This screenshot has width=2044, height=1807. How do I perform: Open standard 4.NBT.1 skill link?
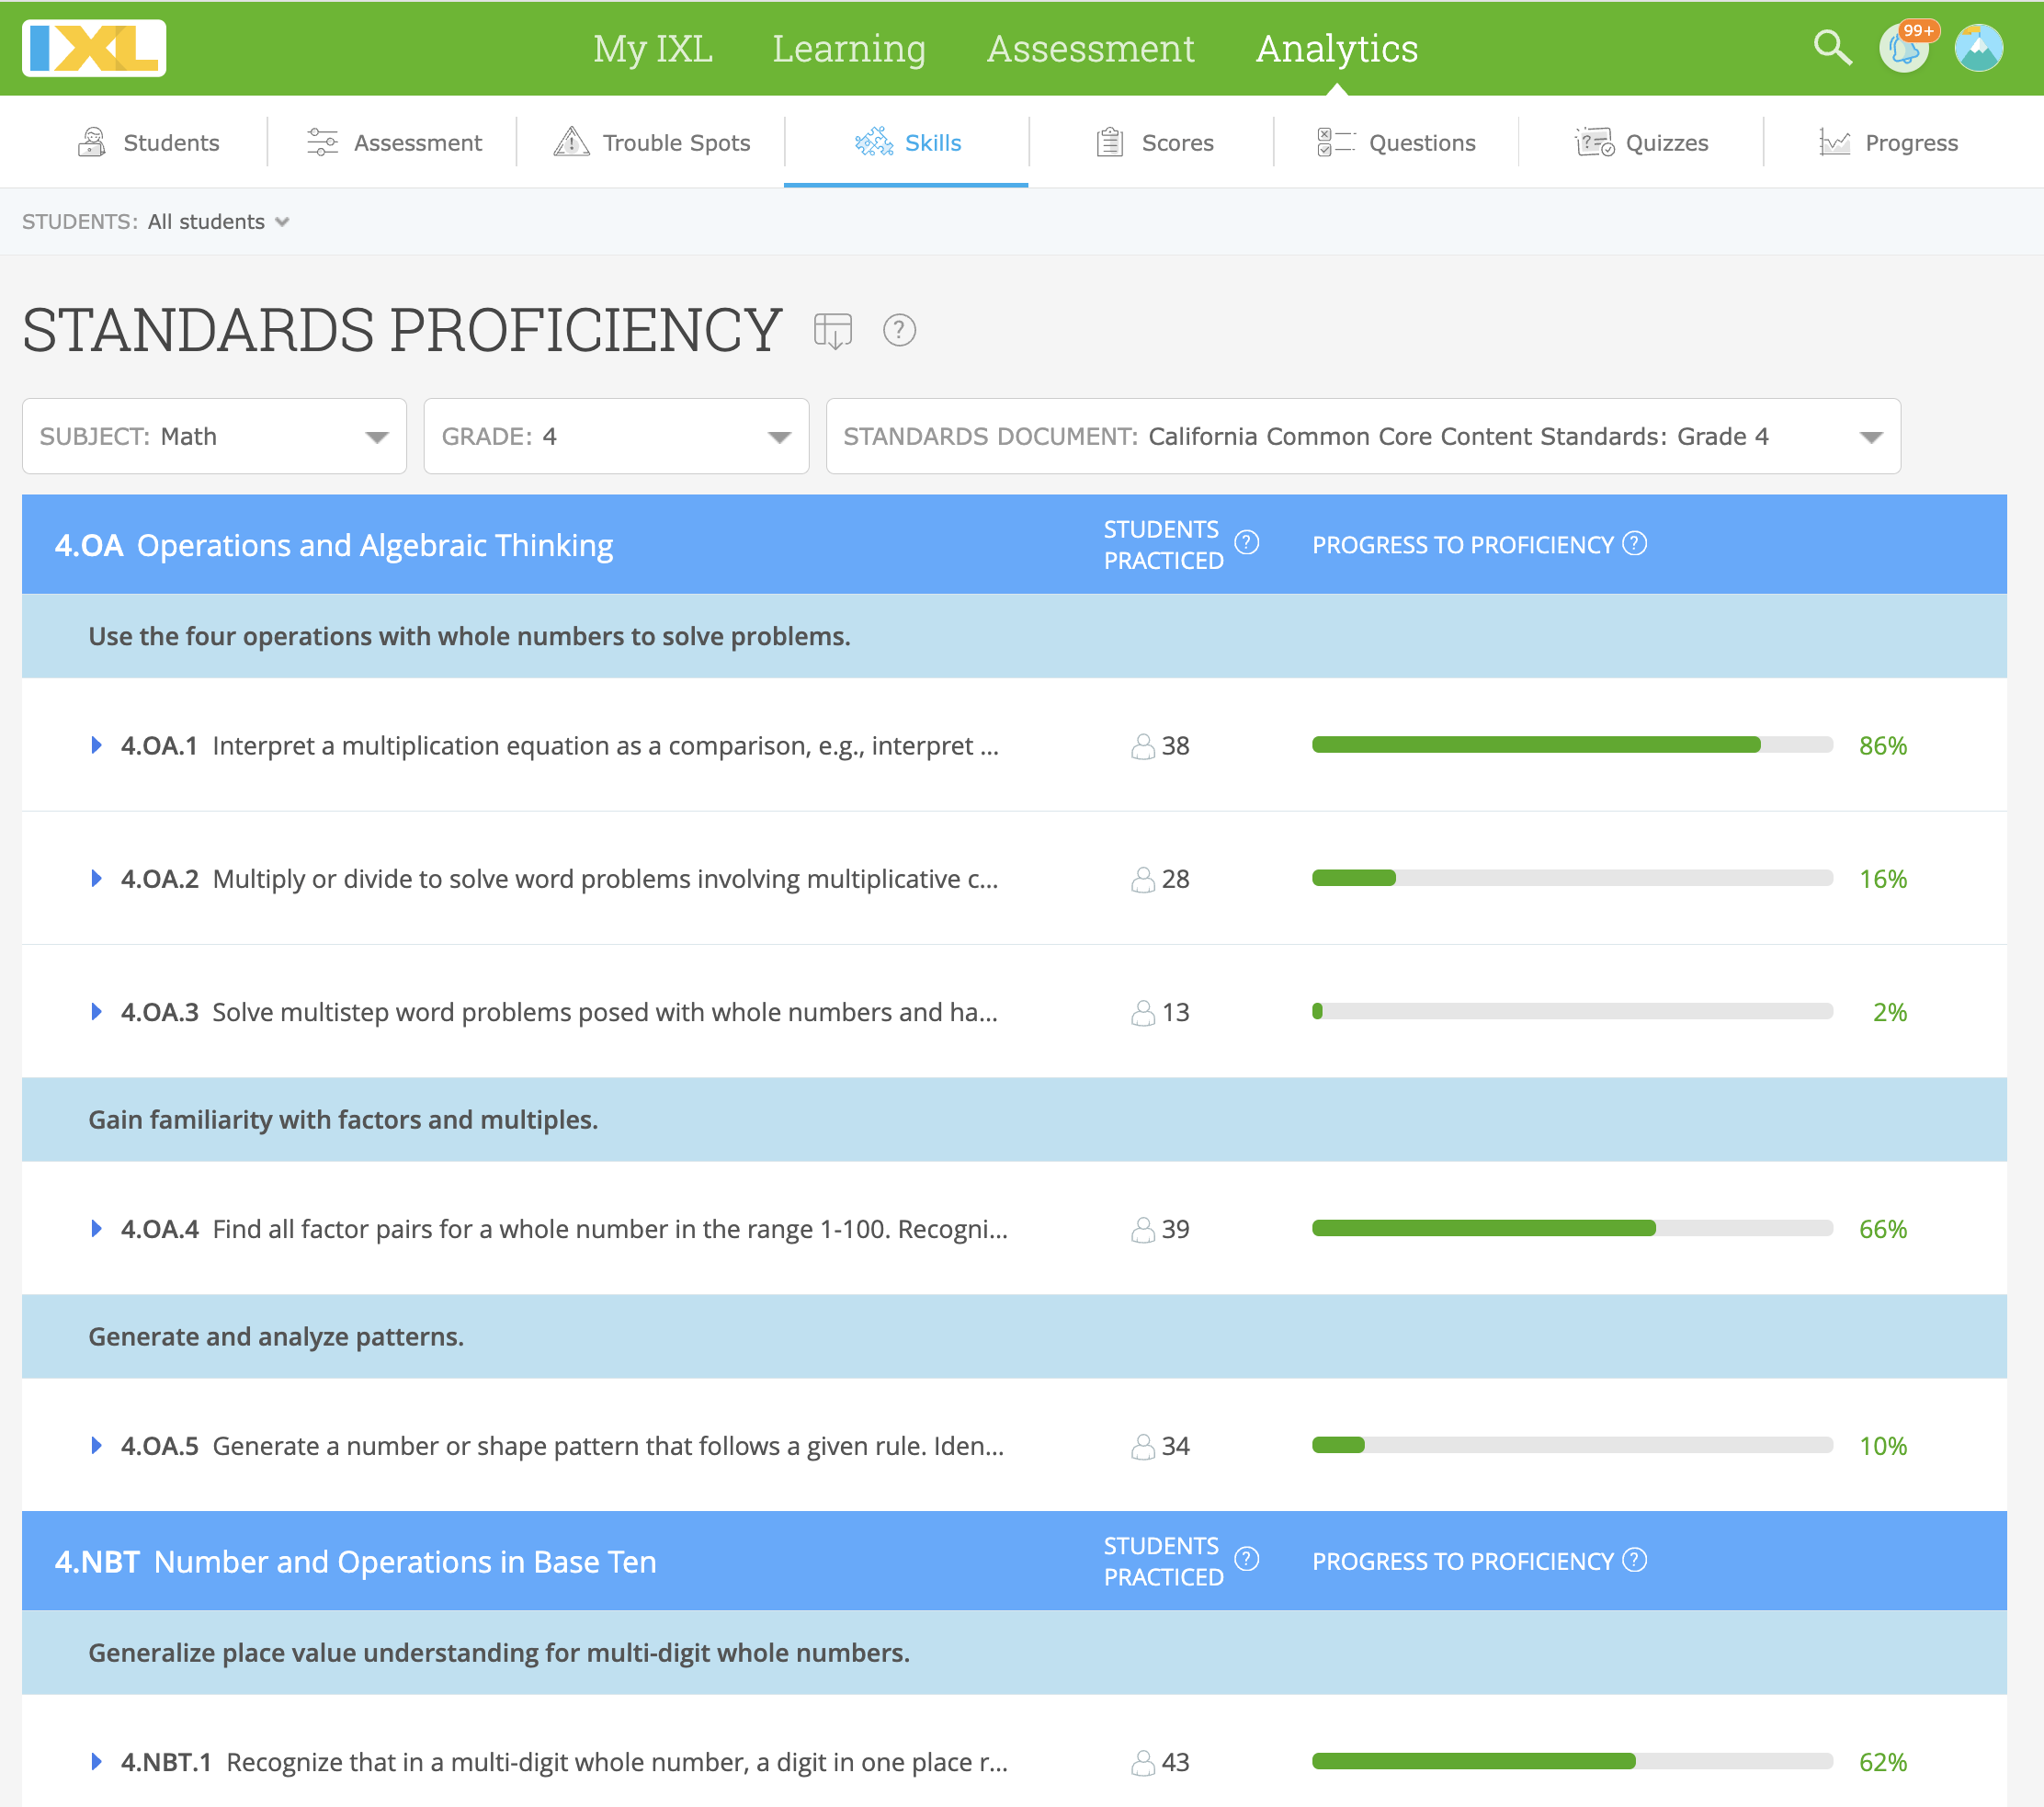coord(166,1762)
